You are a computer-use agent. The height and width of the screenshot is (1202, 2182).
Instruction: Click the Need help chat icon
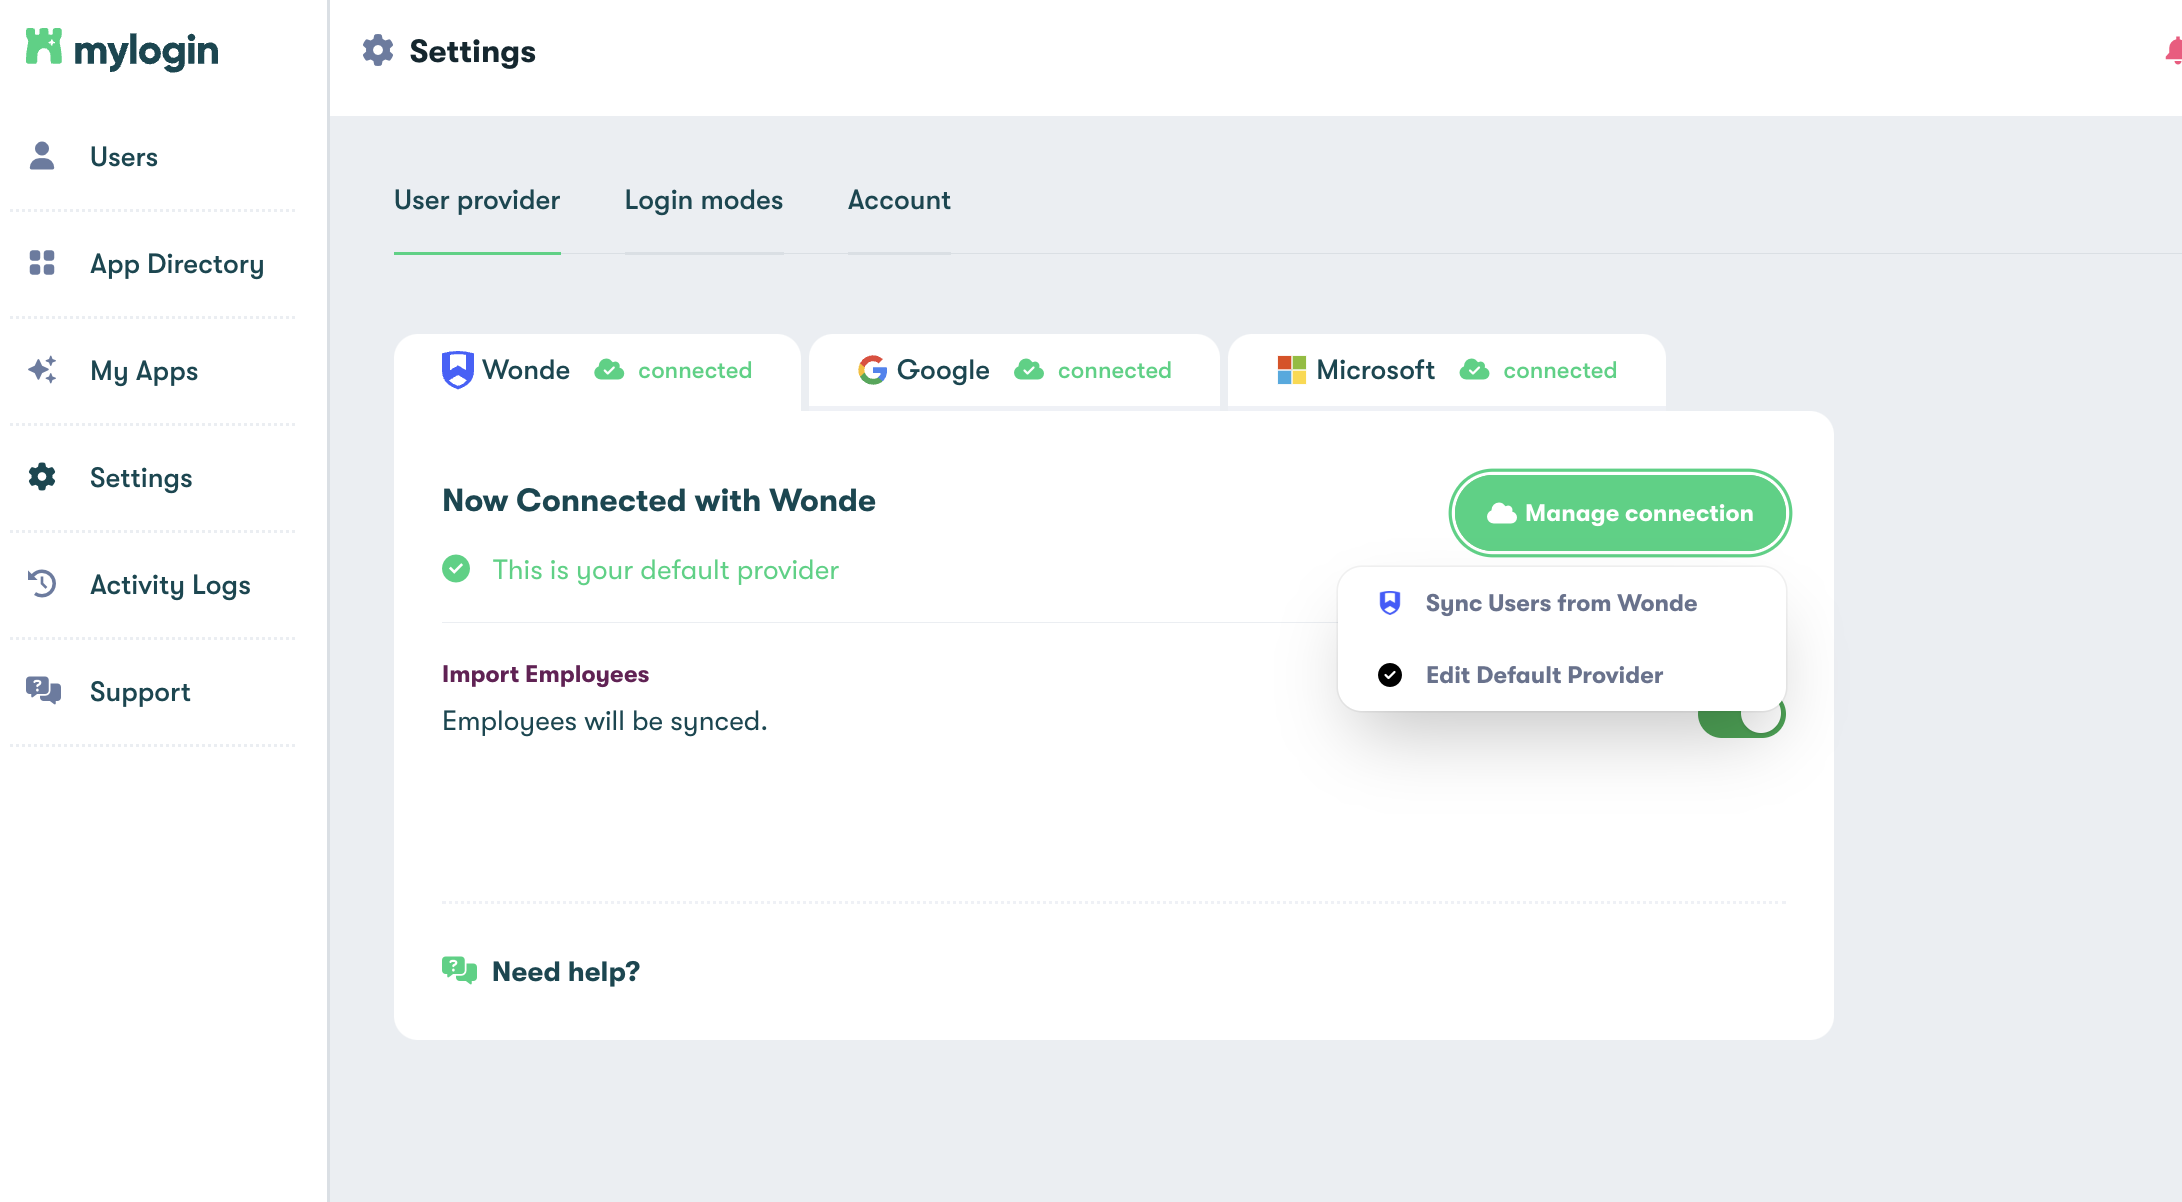click(x=460, y=970)
